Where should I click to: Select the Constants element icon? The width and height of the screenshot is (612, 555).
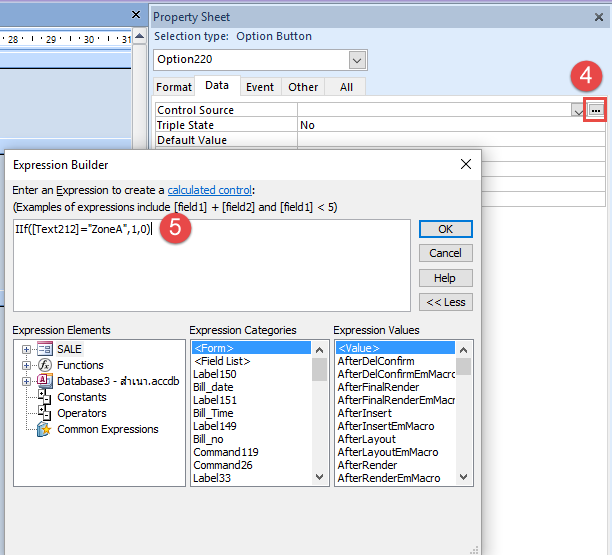coord(44,397)
